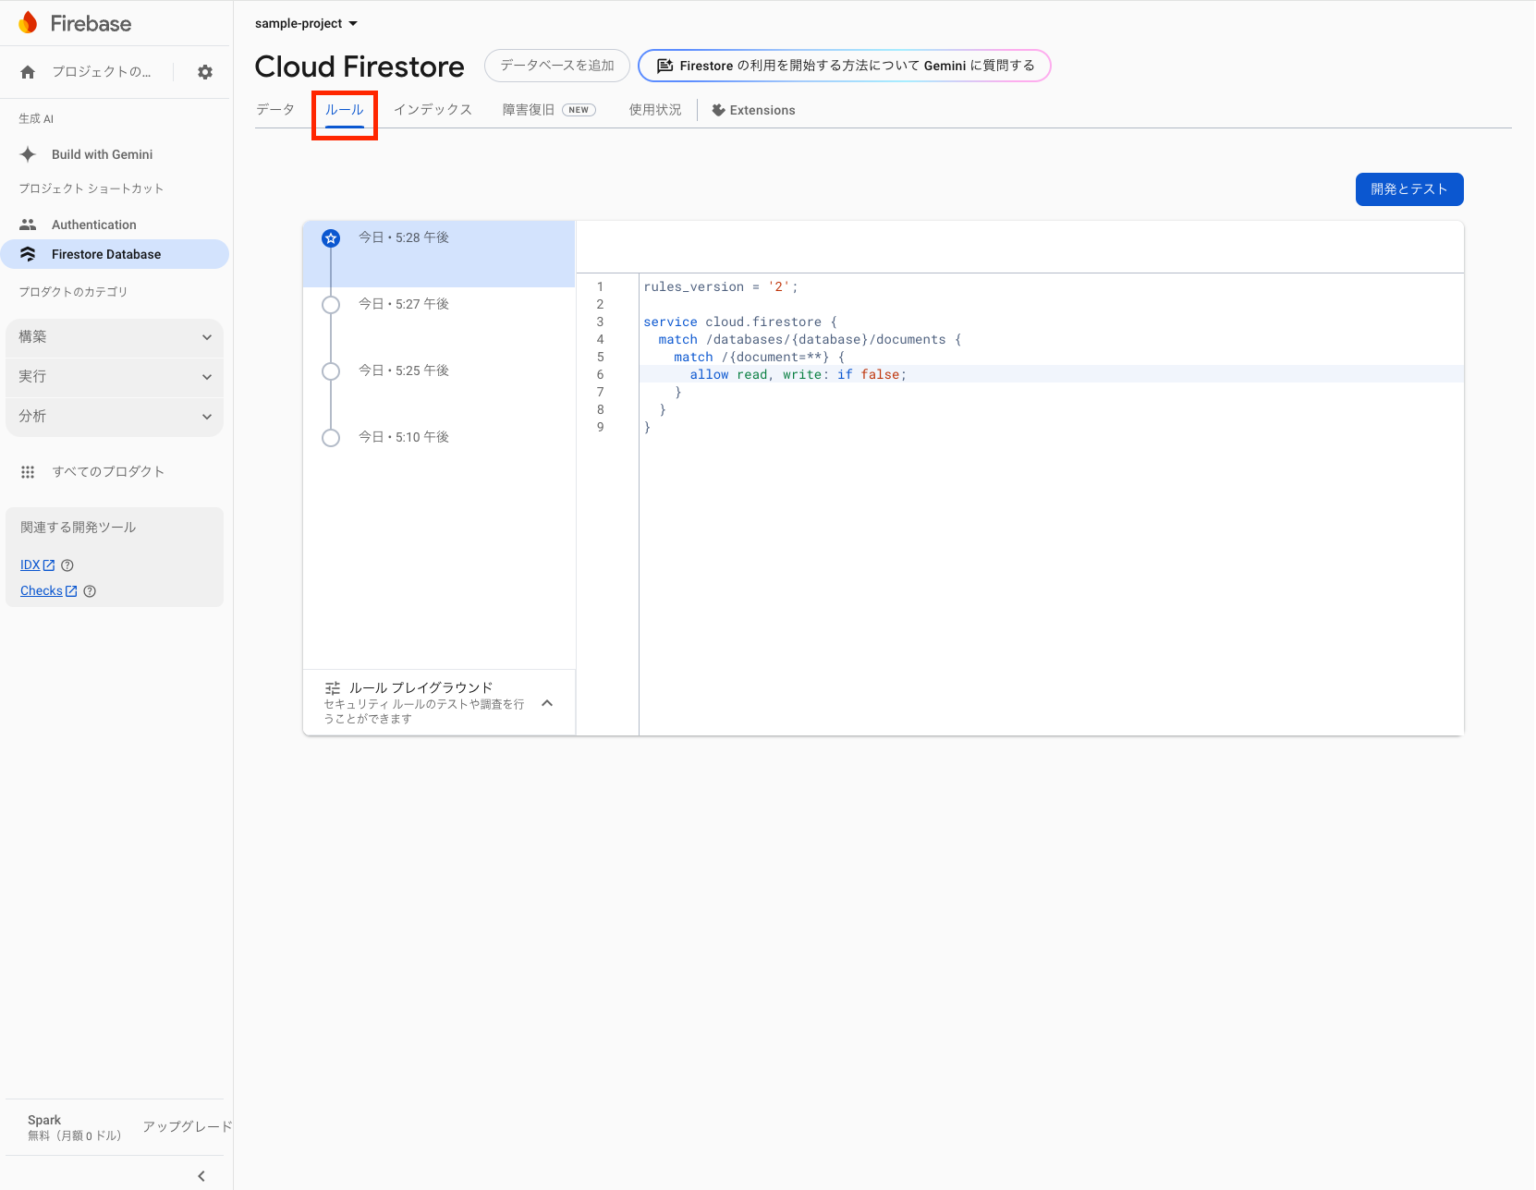Switch to the インデックス tab
1536x1190 pixels.
(x=432, y=110)
